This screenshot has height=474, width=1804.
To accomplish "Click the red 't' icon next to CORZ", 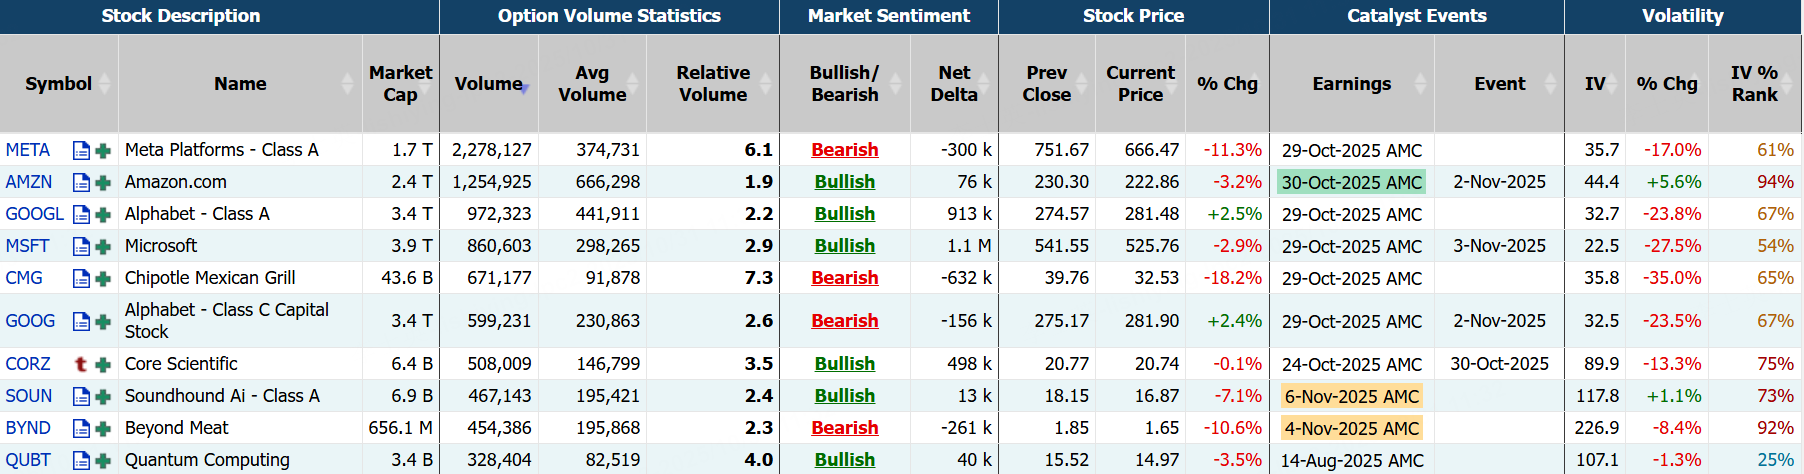I will 81,364.
